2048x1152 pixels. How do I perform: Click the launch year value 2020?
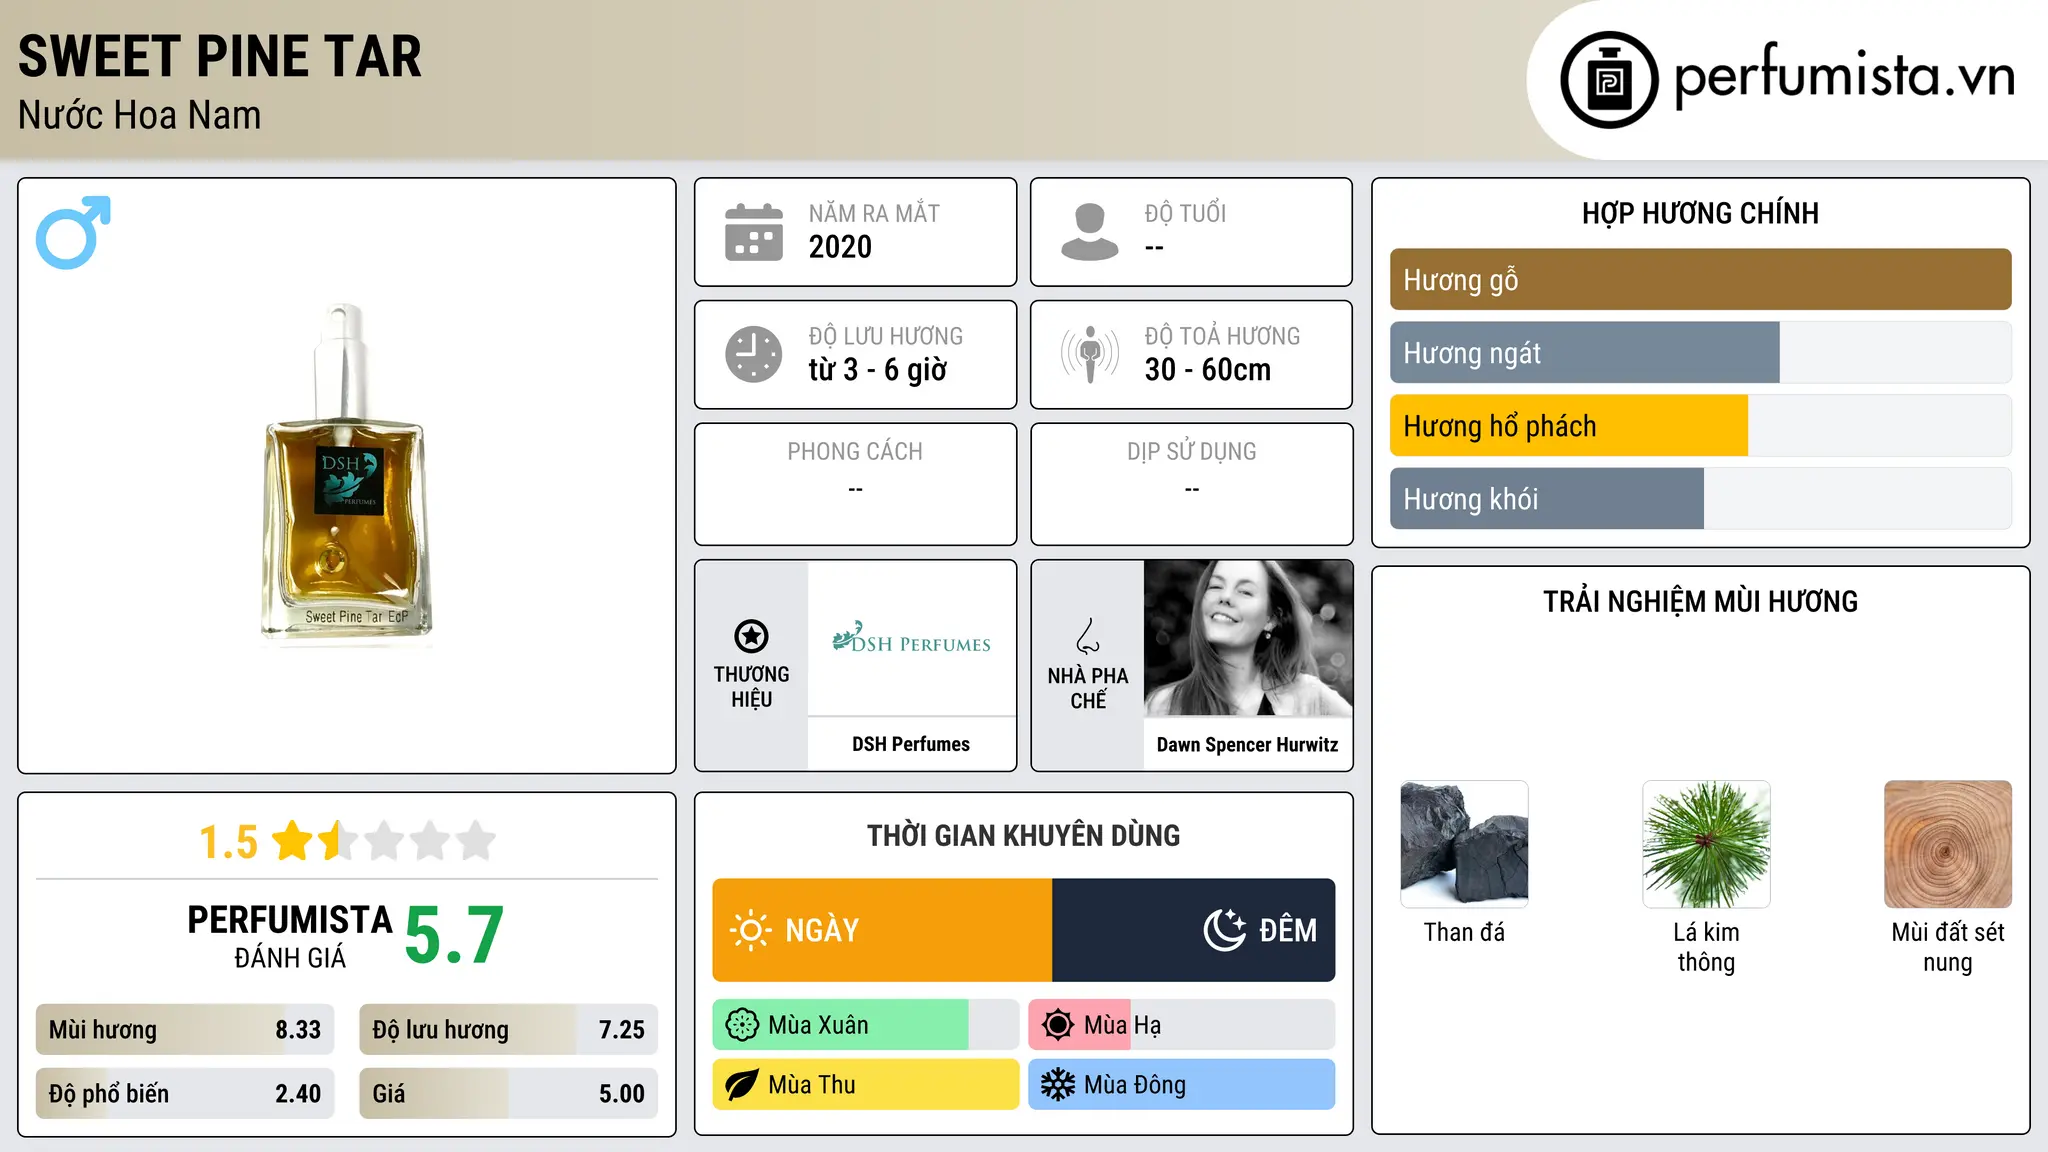pyautogui.click(x=840, y=247)
